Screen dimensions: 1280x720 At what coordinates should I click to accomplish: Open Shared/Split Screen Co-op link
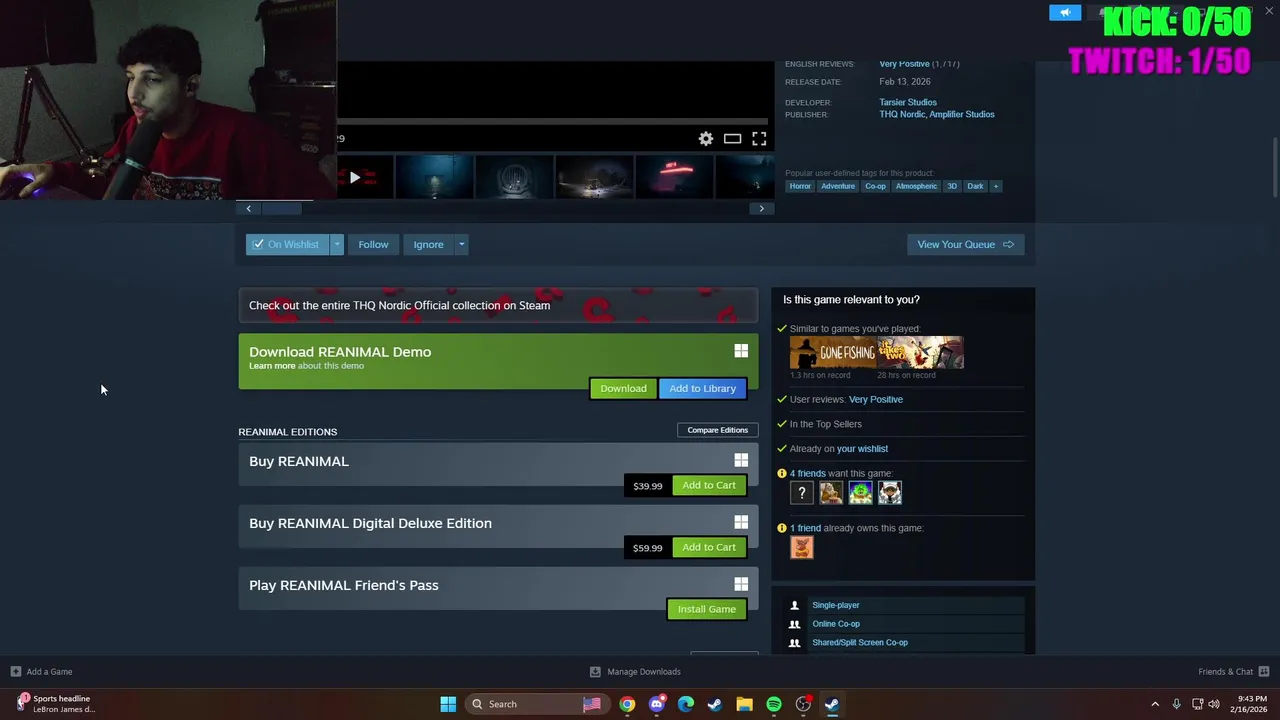[x=860, y=643]
